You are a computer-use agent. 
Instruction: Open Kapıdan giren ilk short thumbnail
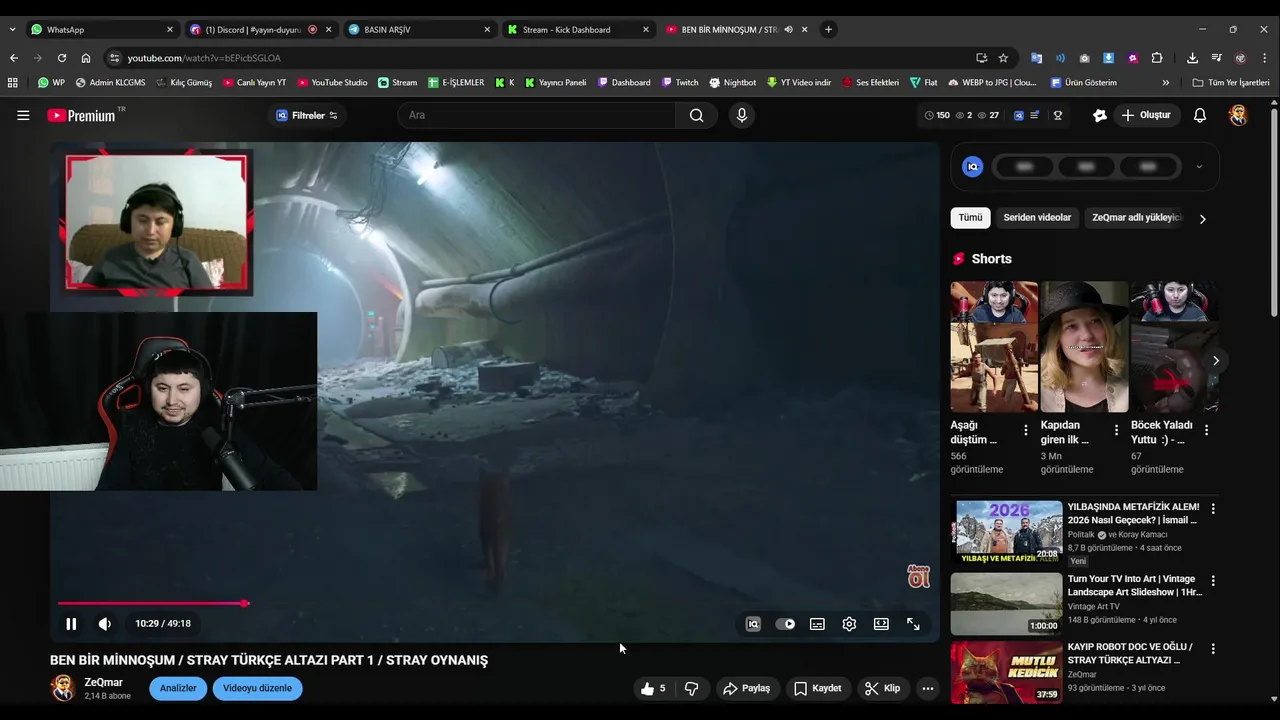click(x=1084, y=346)
